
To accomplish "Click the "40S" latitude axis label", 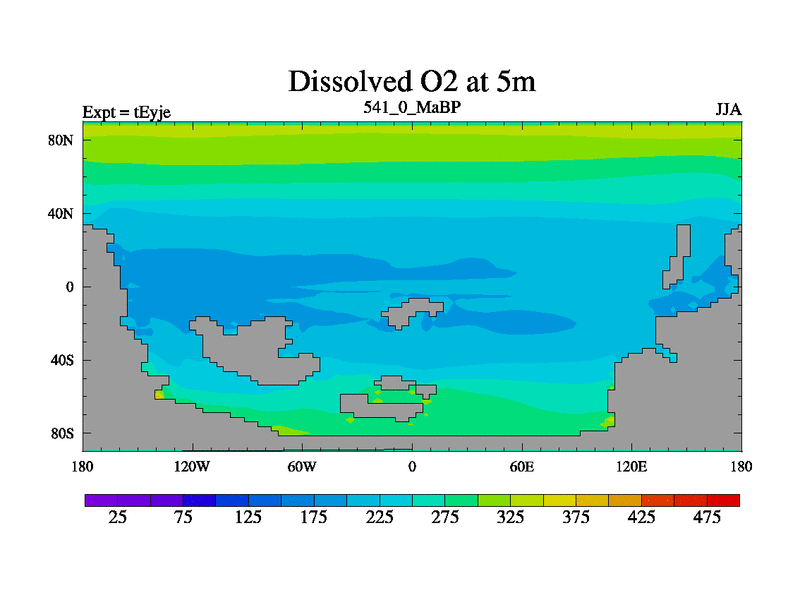I will pos(63,360).
